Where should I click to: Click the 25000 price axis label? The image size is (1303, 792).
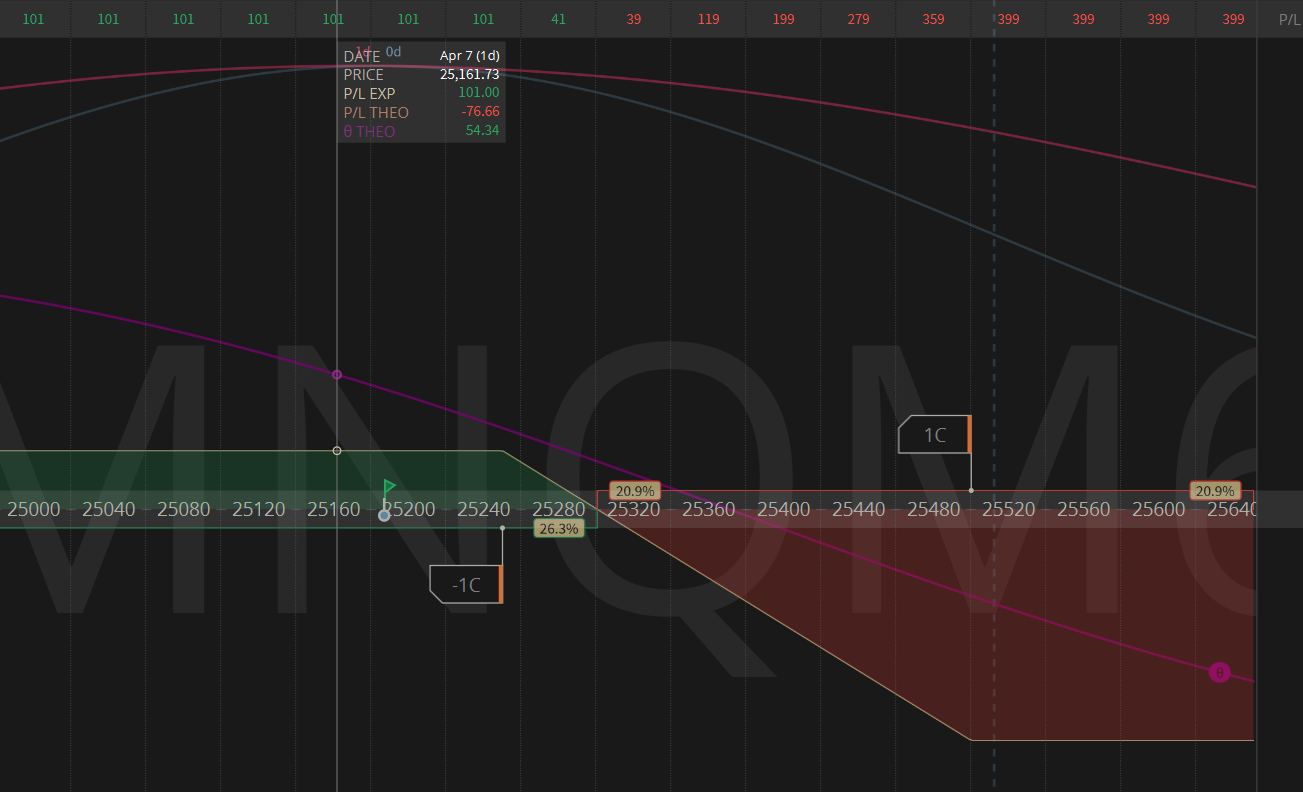tap(33, 509)
